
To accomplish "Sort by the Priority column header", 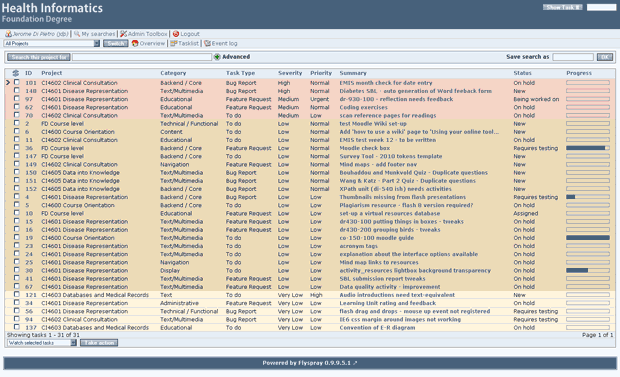I will 321,73.
